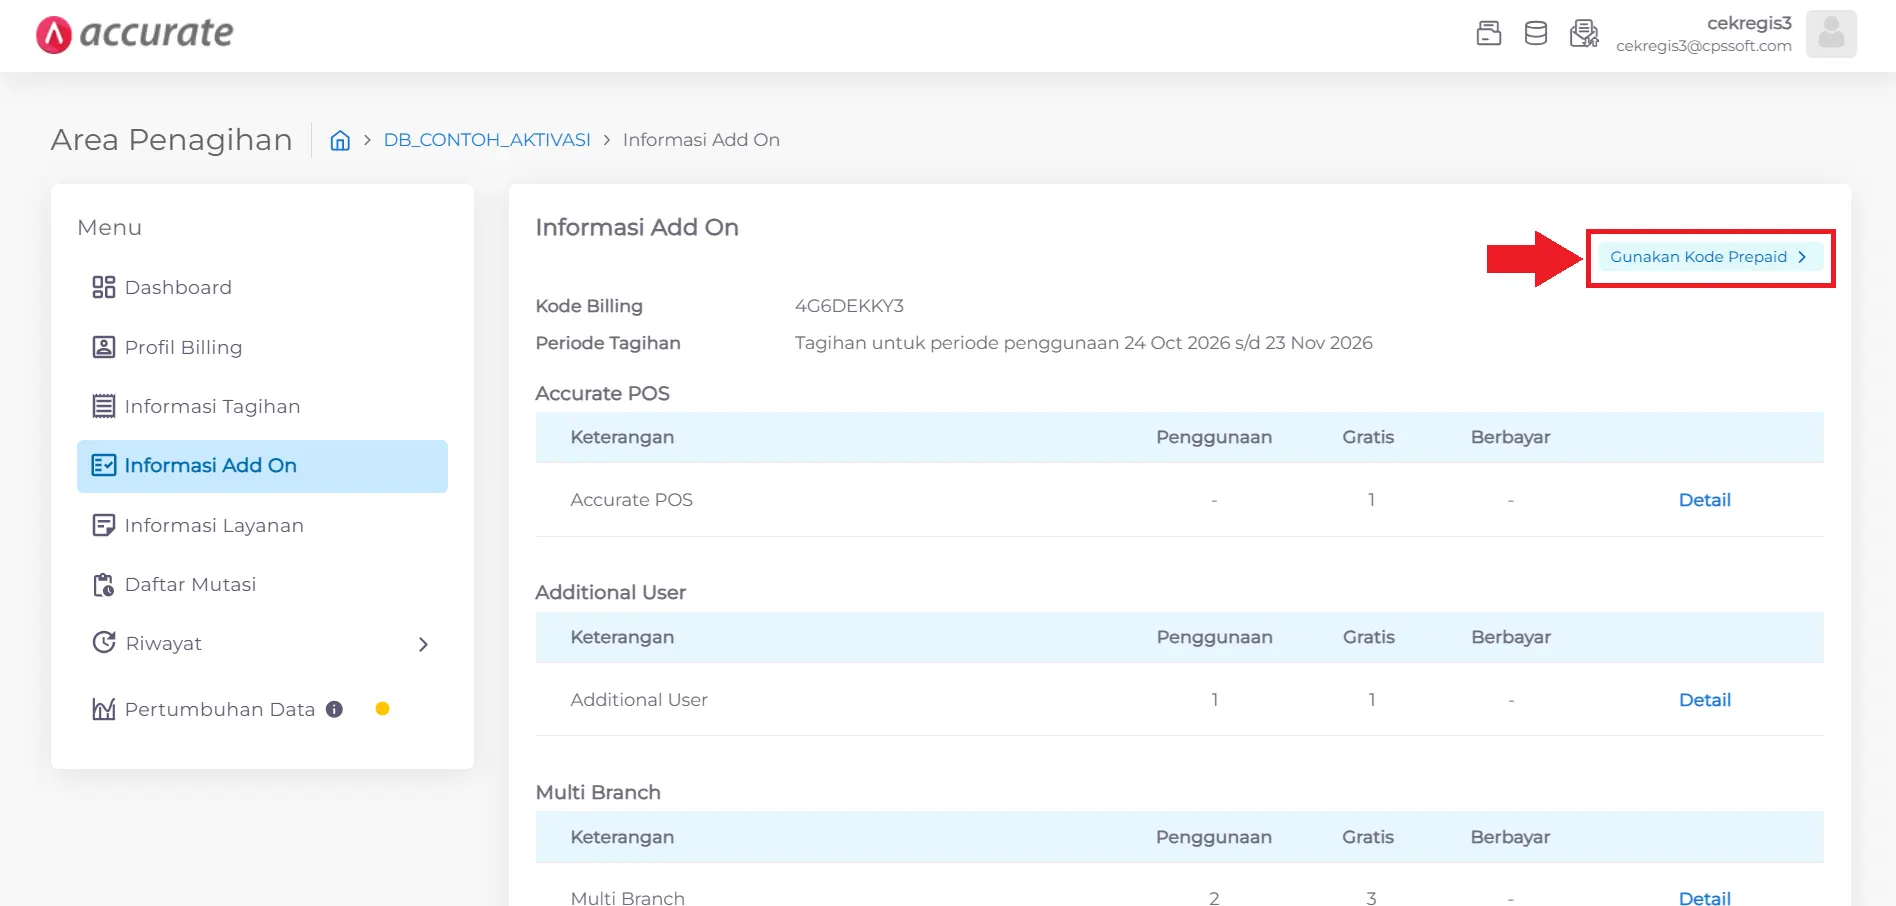Click the Periode Tagihan description text

coord(1083,343)
